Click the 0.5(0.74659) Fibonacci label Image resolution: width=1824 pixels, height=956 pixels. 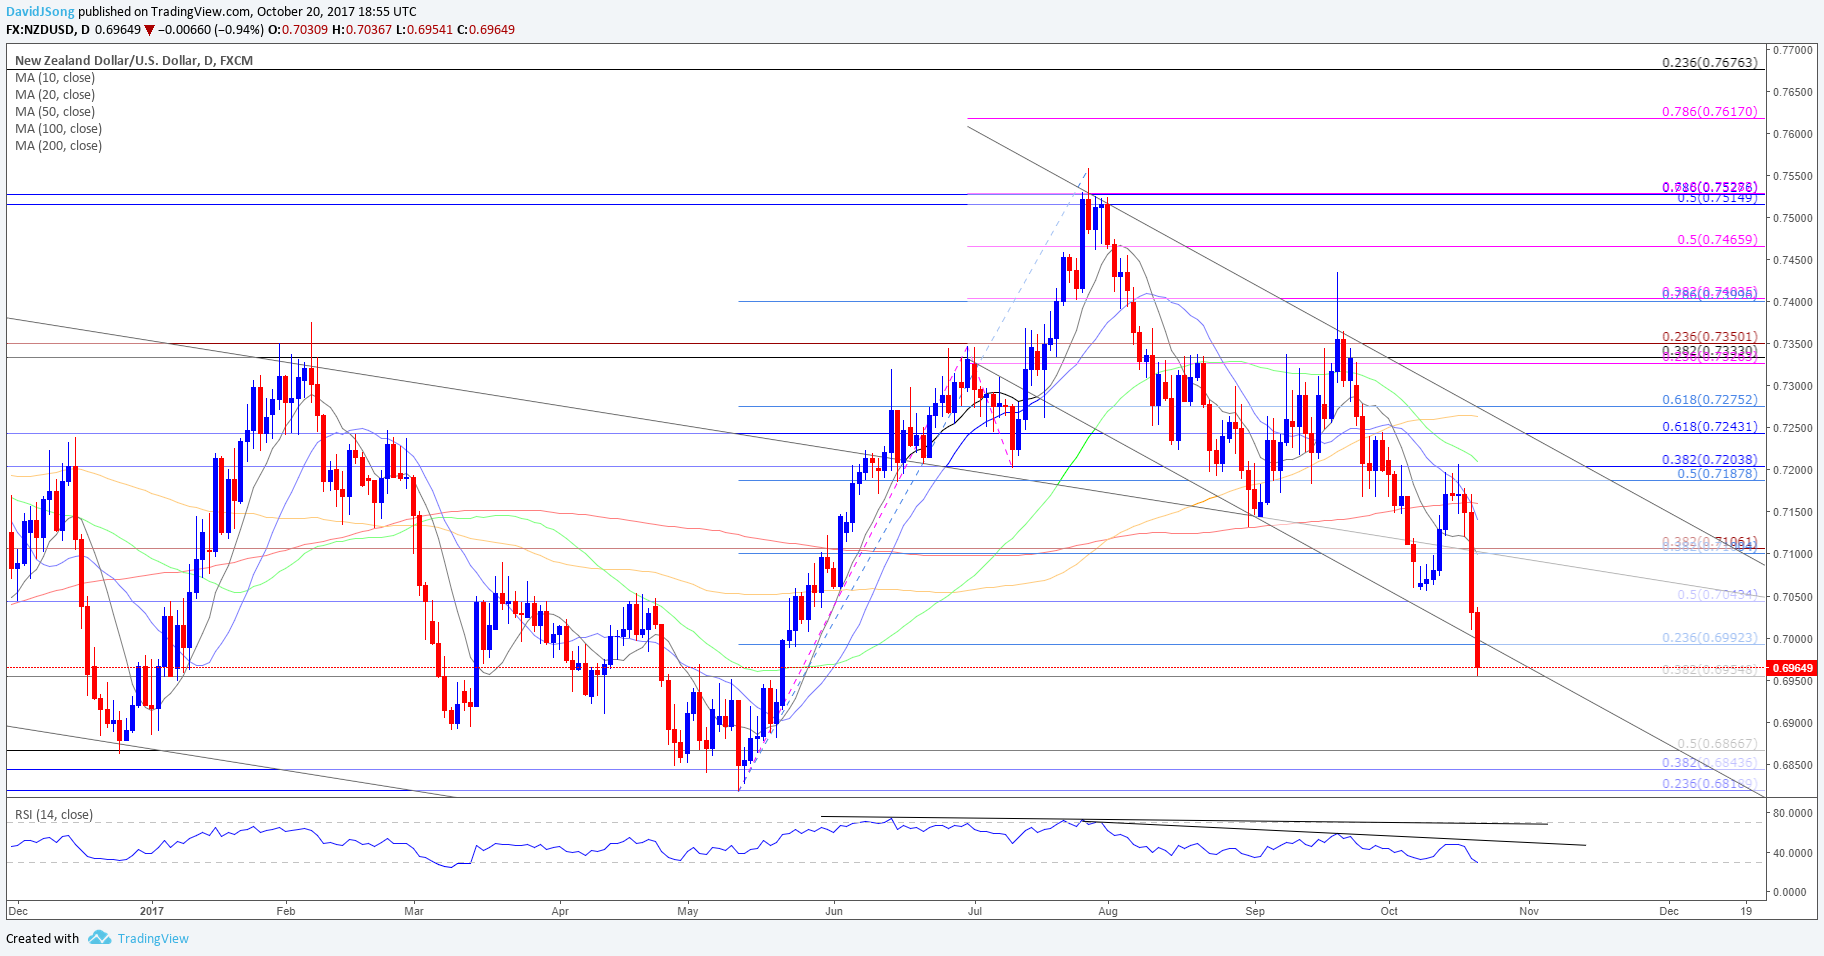[1717, 240]
